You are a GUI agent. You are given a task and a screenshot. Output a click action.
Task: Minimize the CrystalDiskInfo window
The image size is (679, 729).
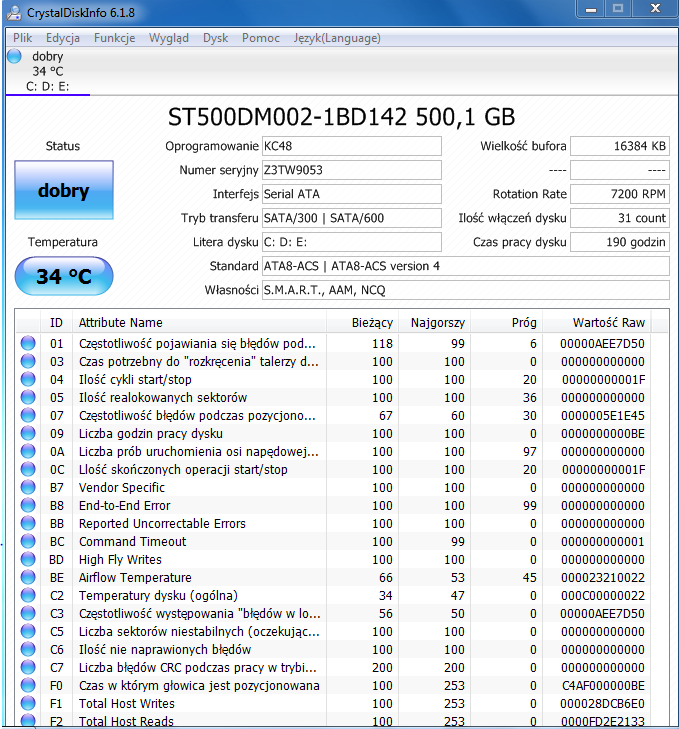pos(591,9)
